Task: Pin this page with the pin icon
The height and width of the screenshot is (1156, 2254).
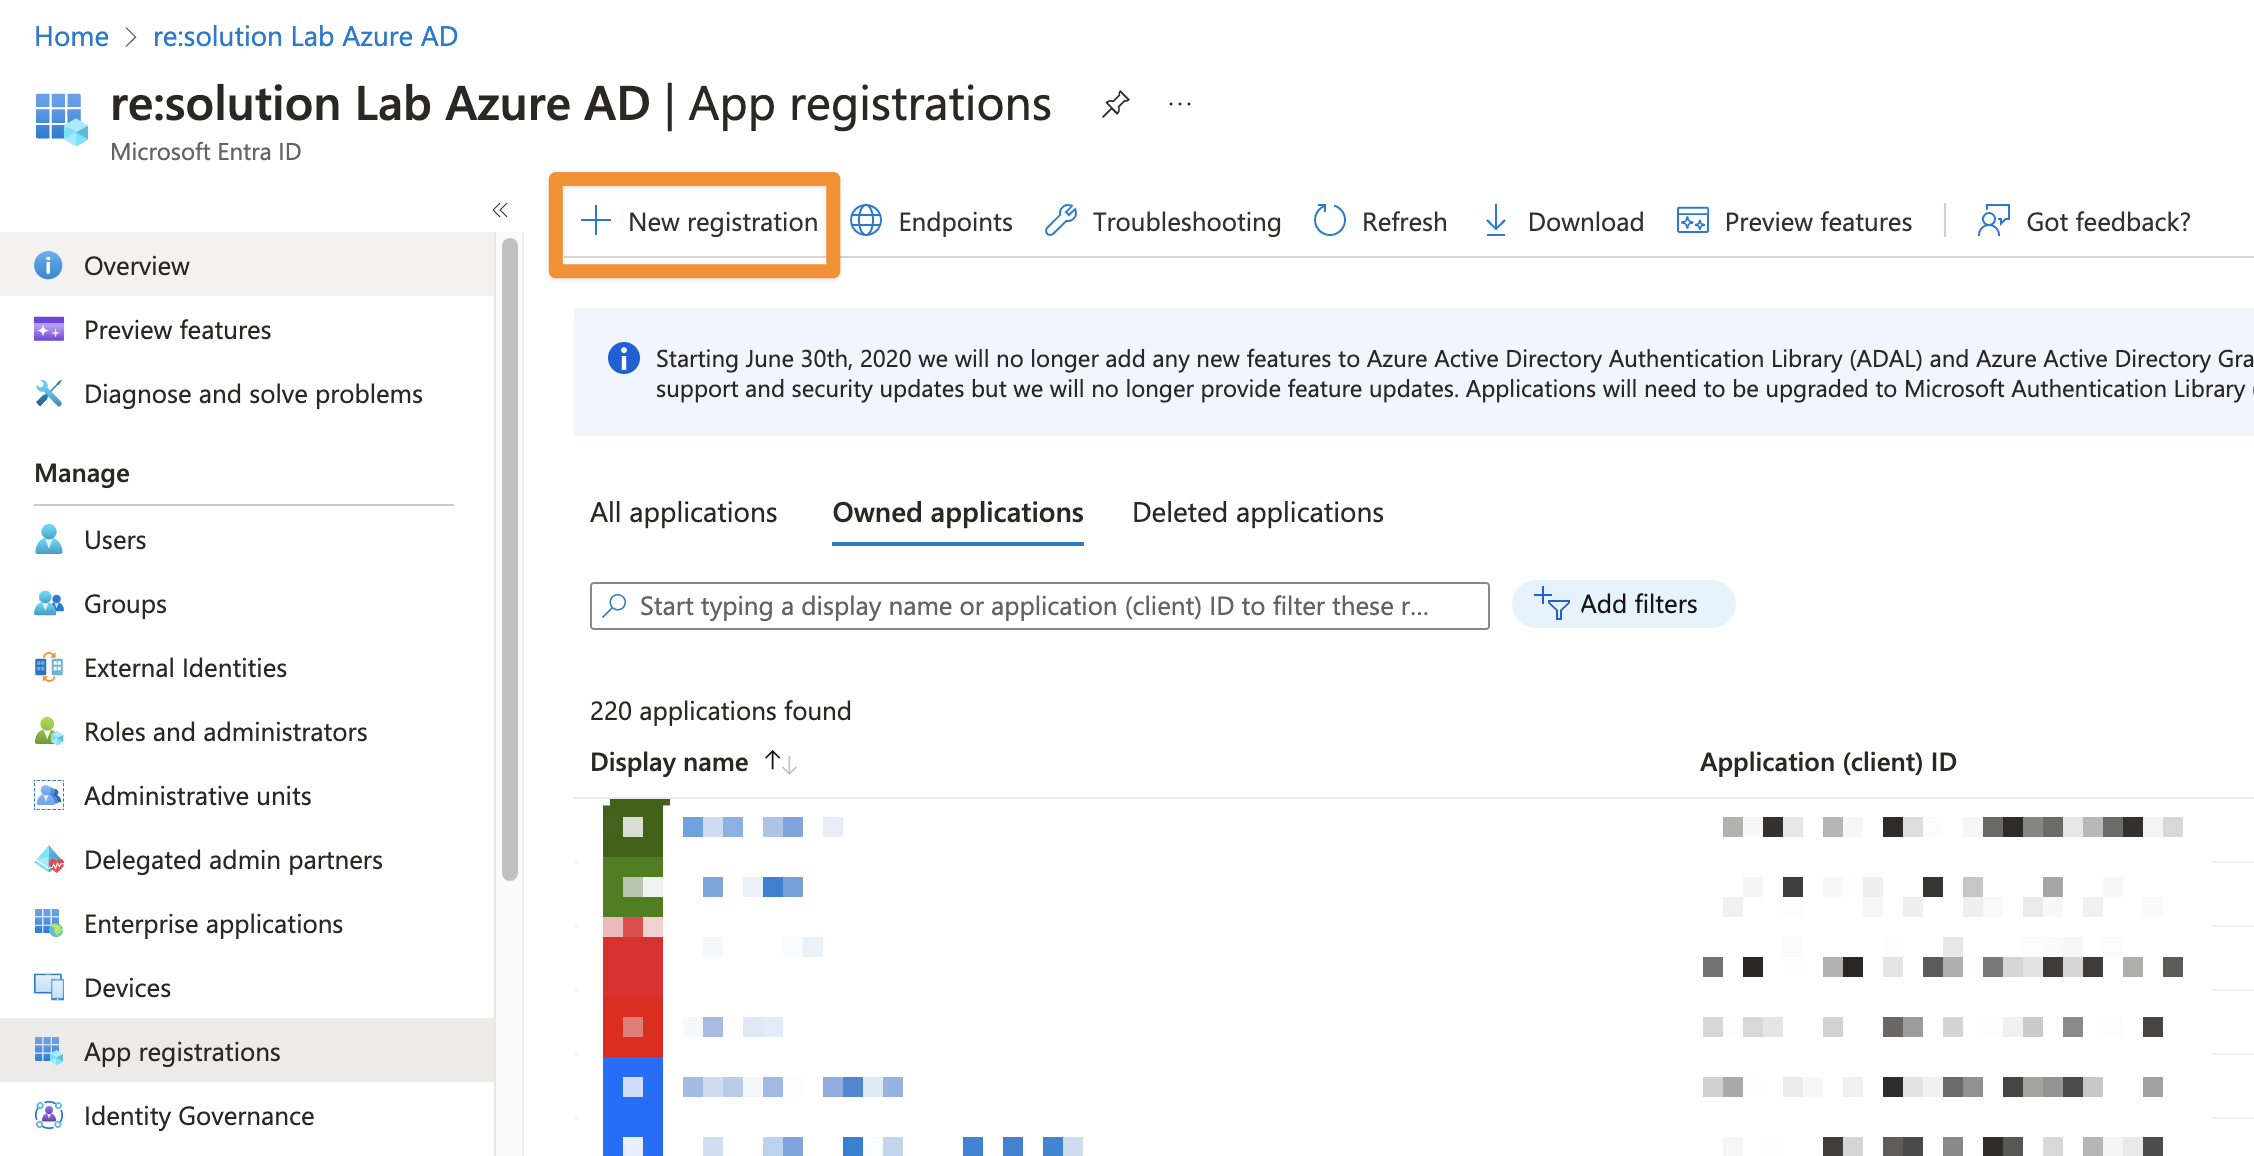Action: (x=1116, y=104)
